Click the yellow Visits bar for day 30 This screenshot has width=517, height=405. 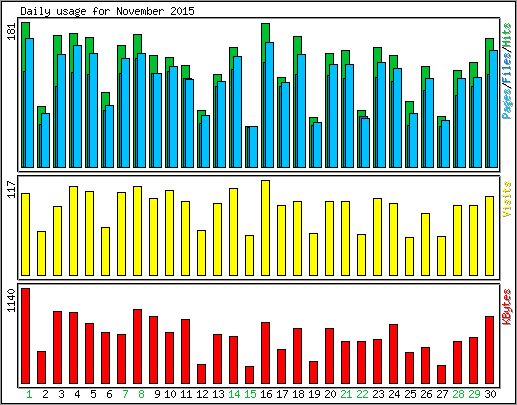point(490,236)
